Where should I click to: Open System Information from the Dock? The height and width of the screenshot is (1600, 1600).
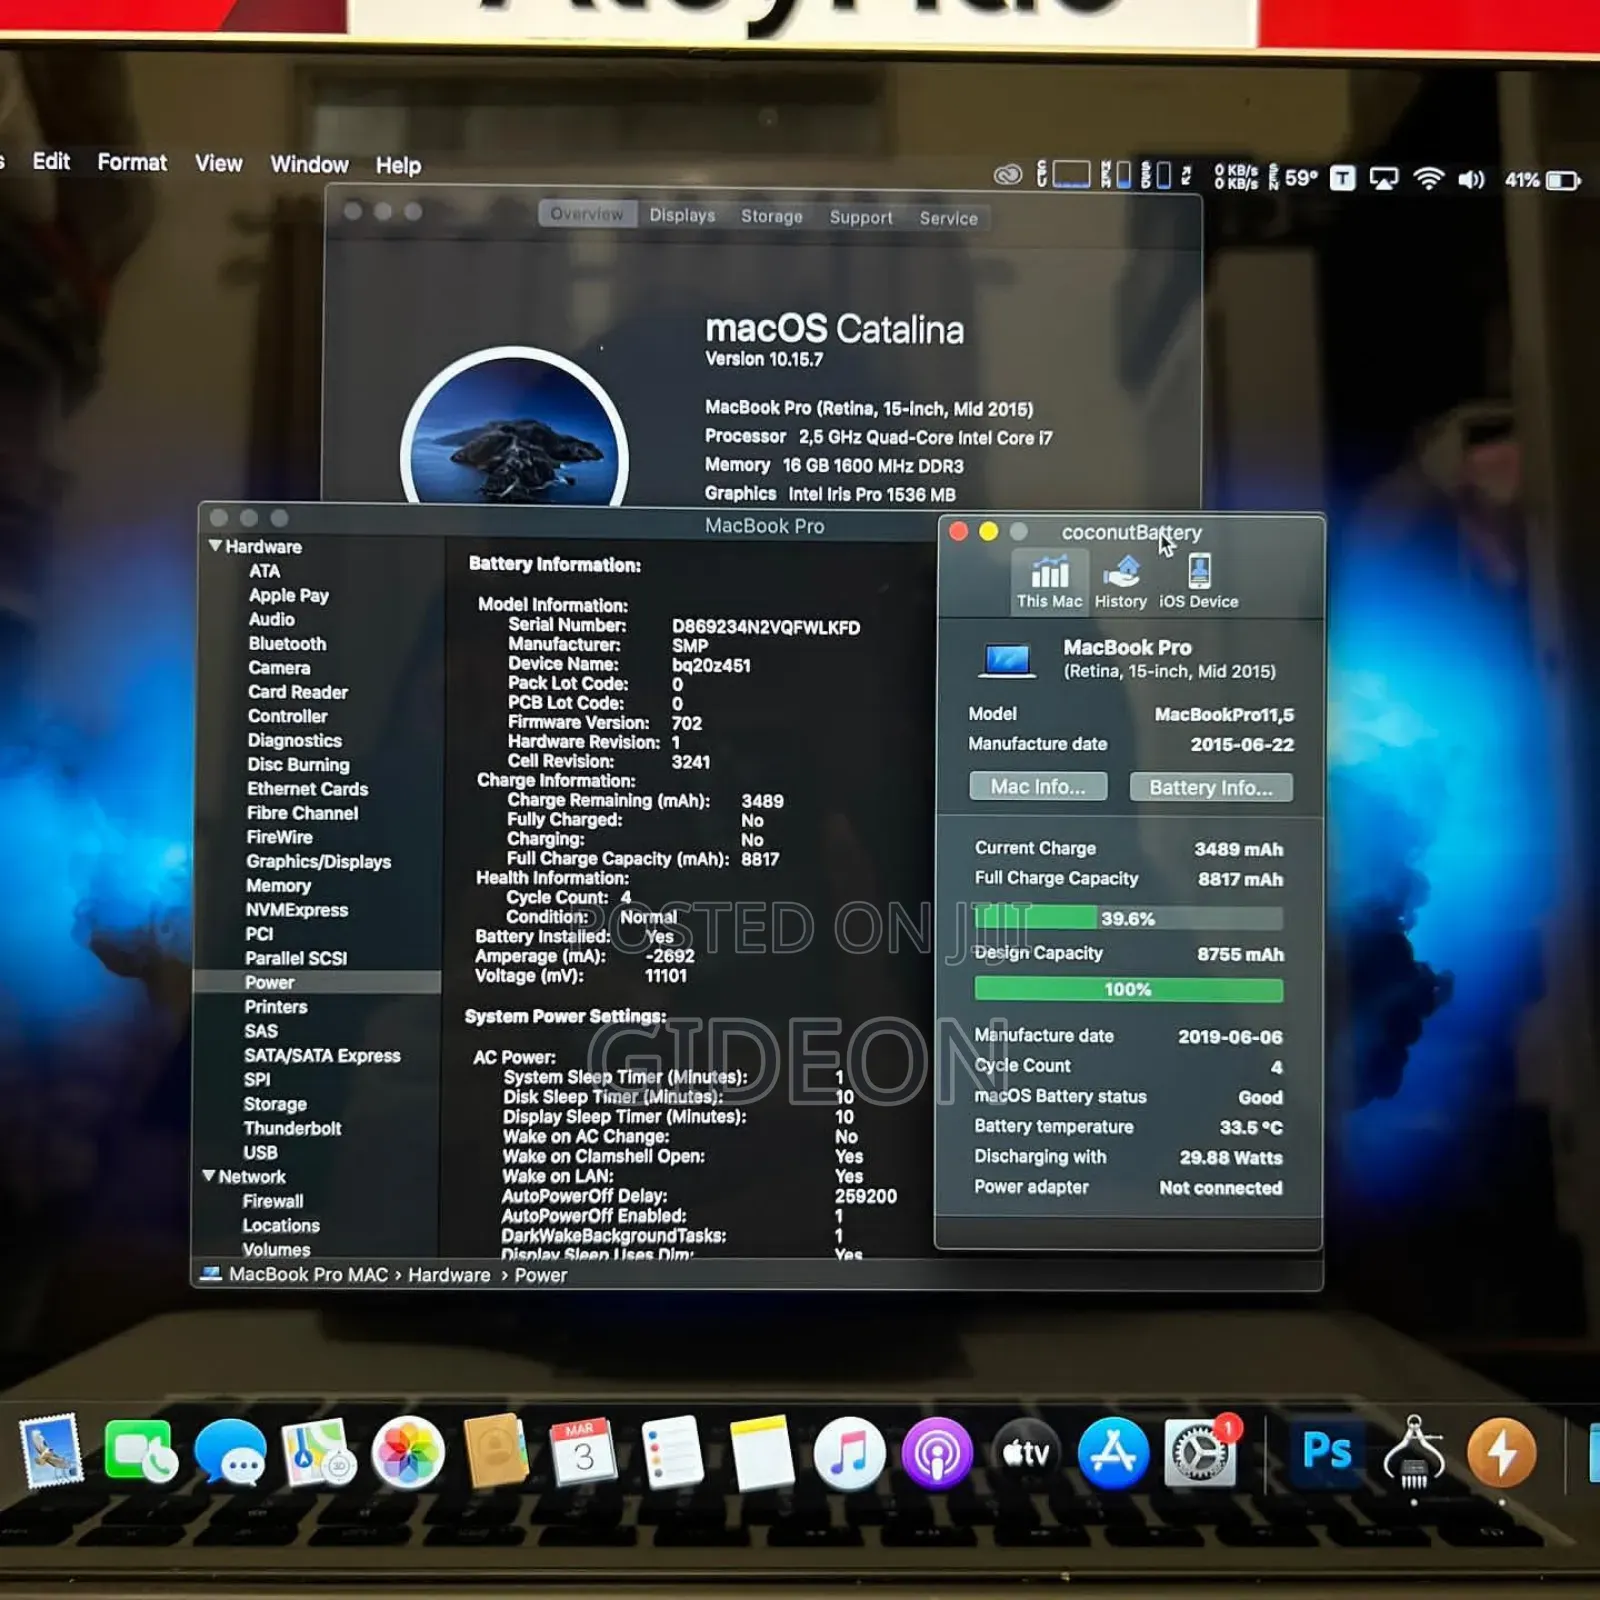click(x=1413, y=1452)
